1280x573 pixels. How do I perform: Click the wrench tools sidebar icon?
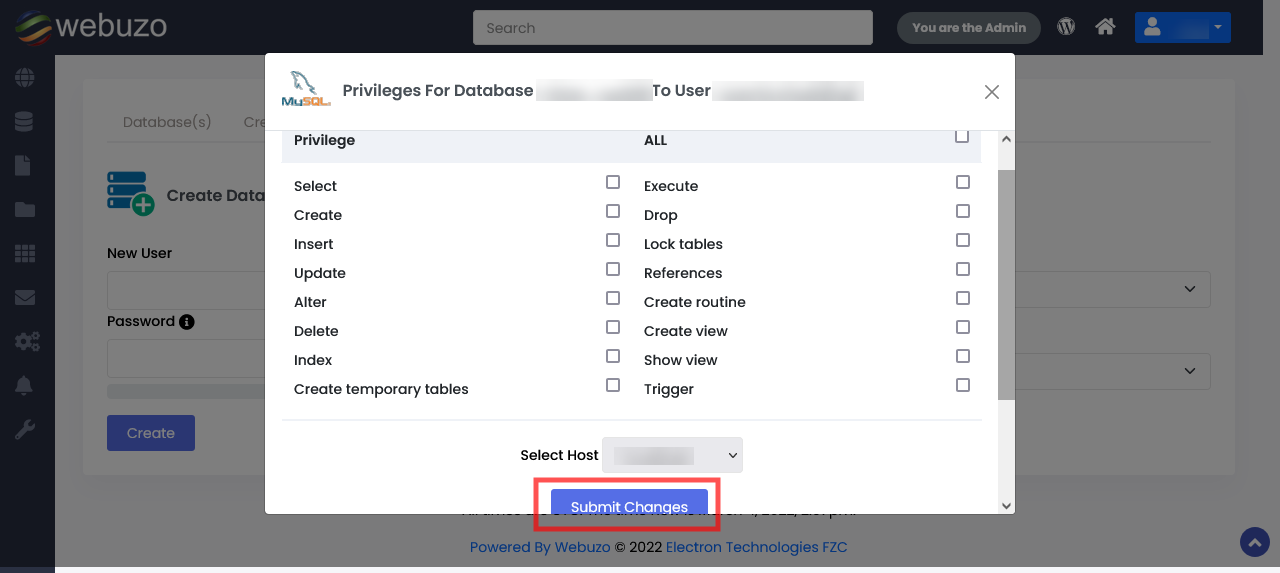point(24,430)
